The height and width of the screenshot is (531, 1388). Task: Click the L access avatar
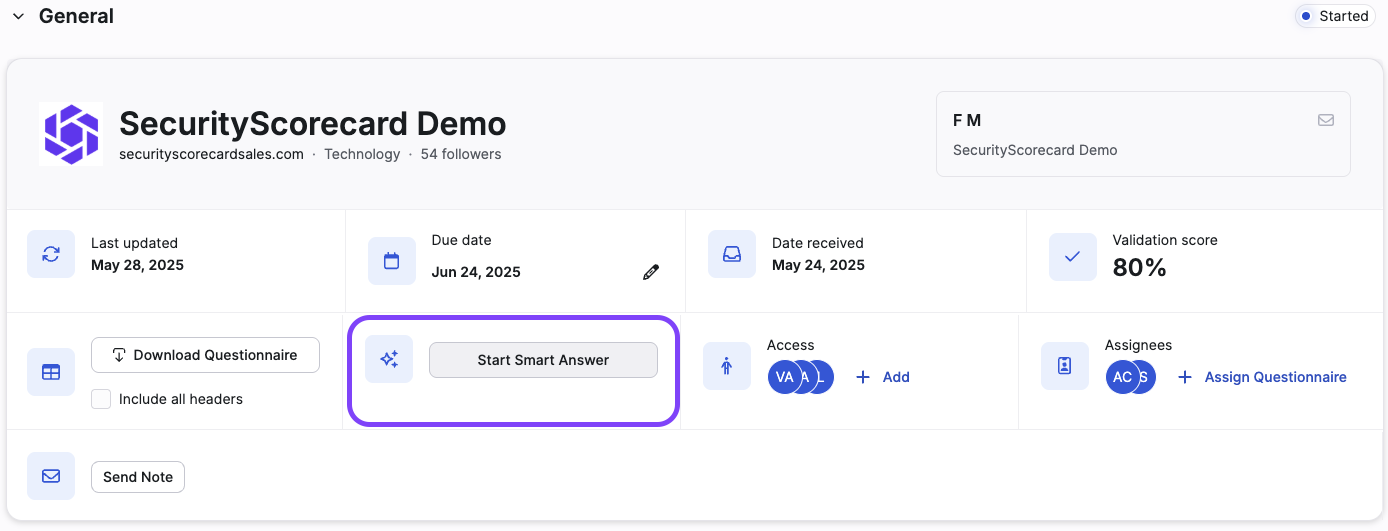pyautogui.click(x=822, y=377)
